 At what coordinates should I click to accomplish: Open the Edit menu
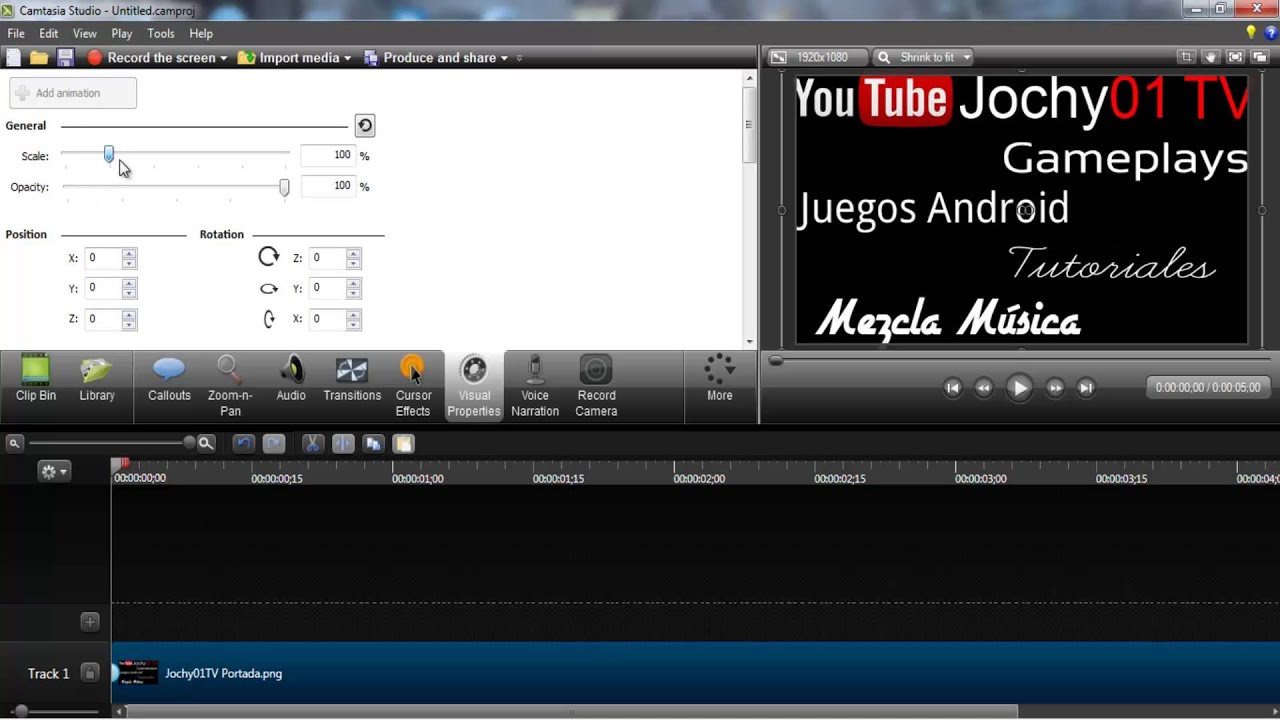point(49,33)
